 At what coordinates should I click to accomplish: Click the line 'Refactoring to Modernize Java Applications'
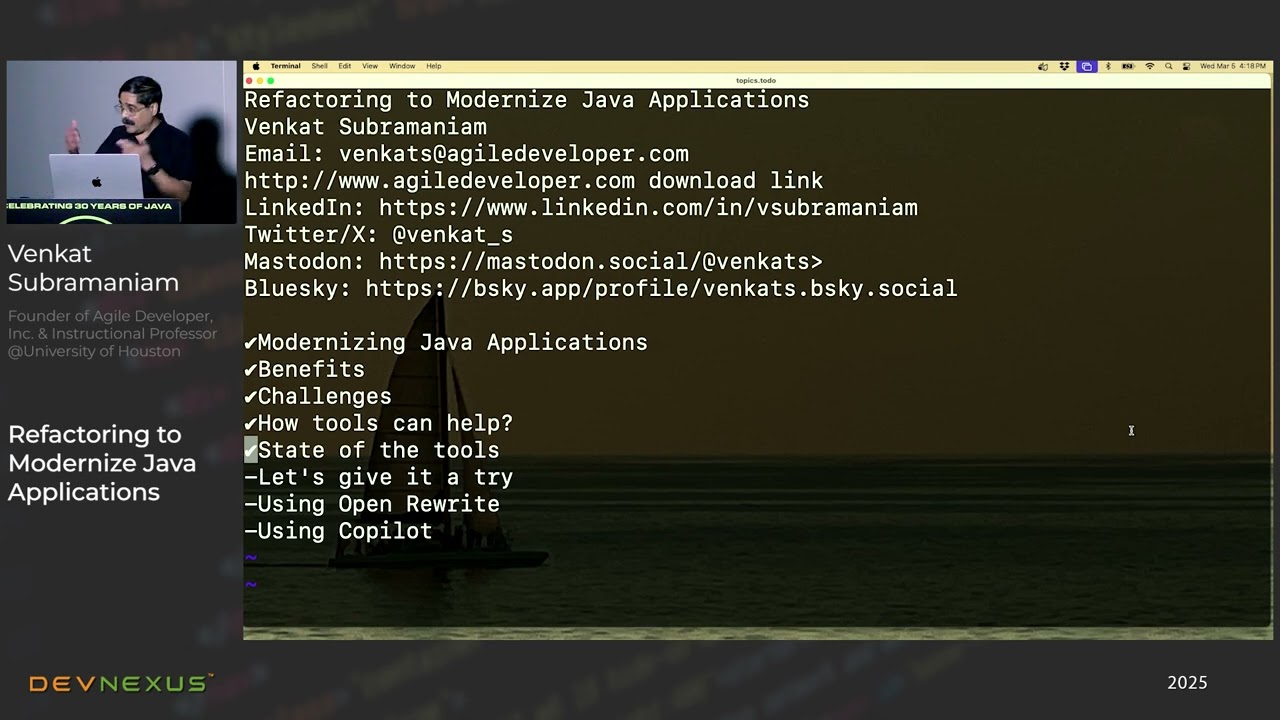pyautogui.click(x=527, y=100)
